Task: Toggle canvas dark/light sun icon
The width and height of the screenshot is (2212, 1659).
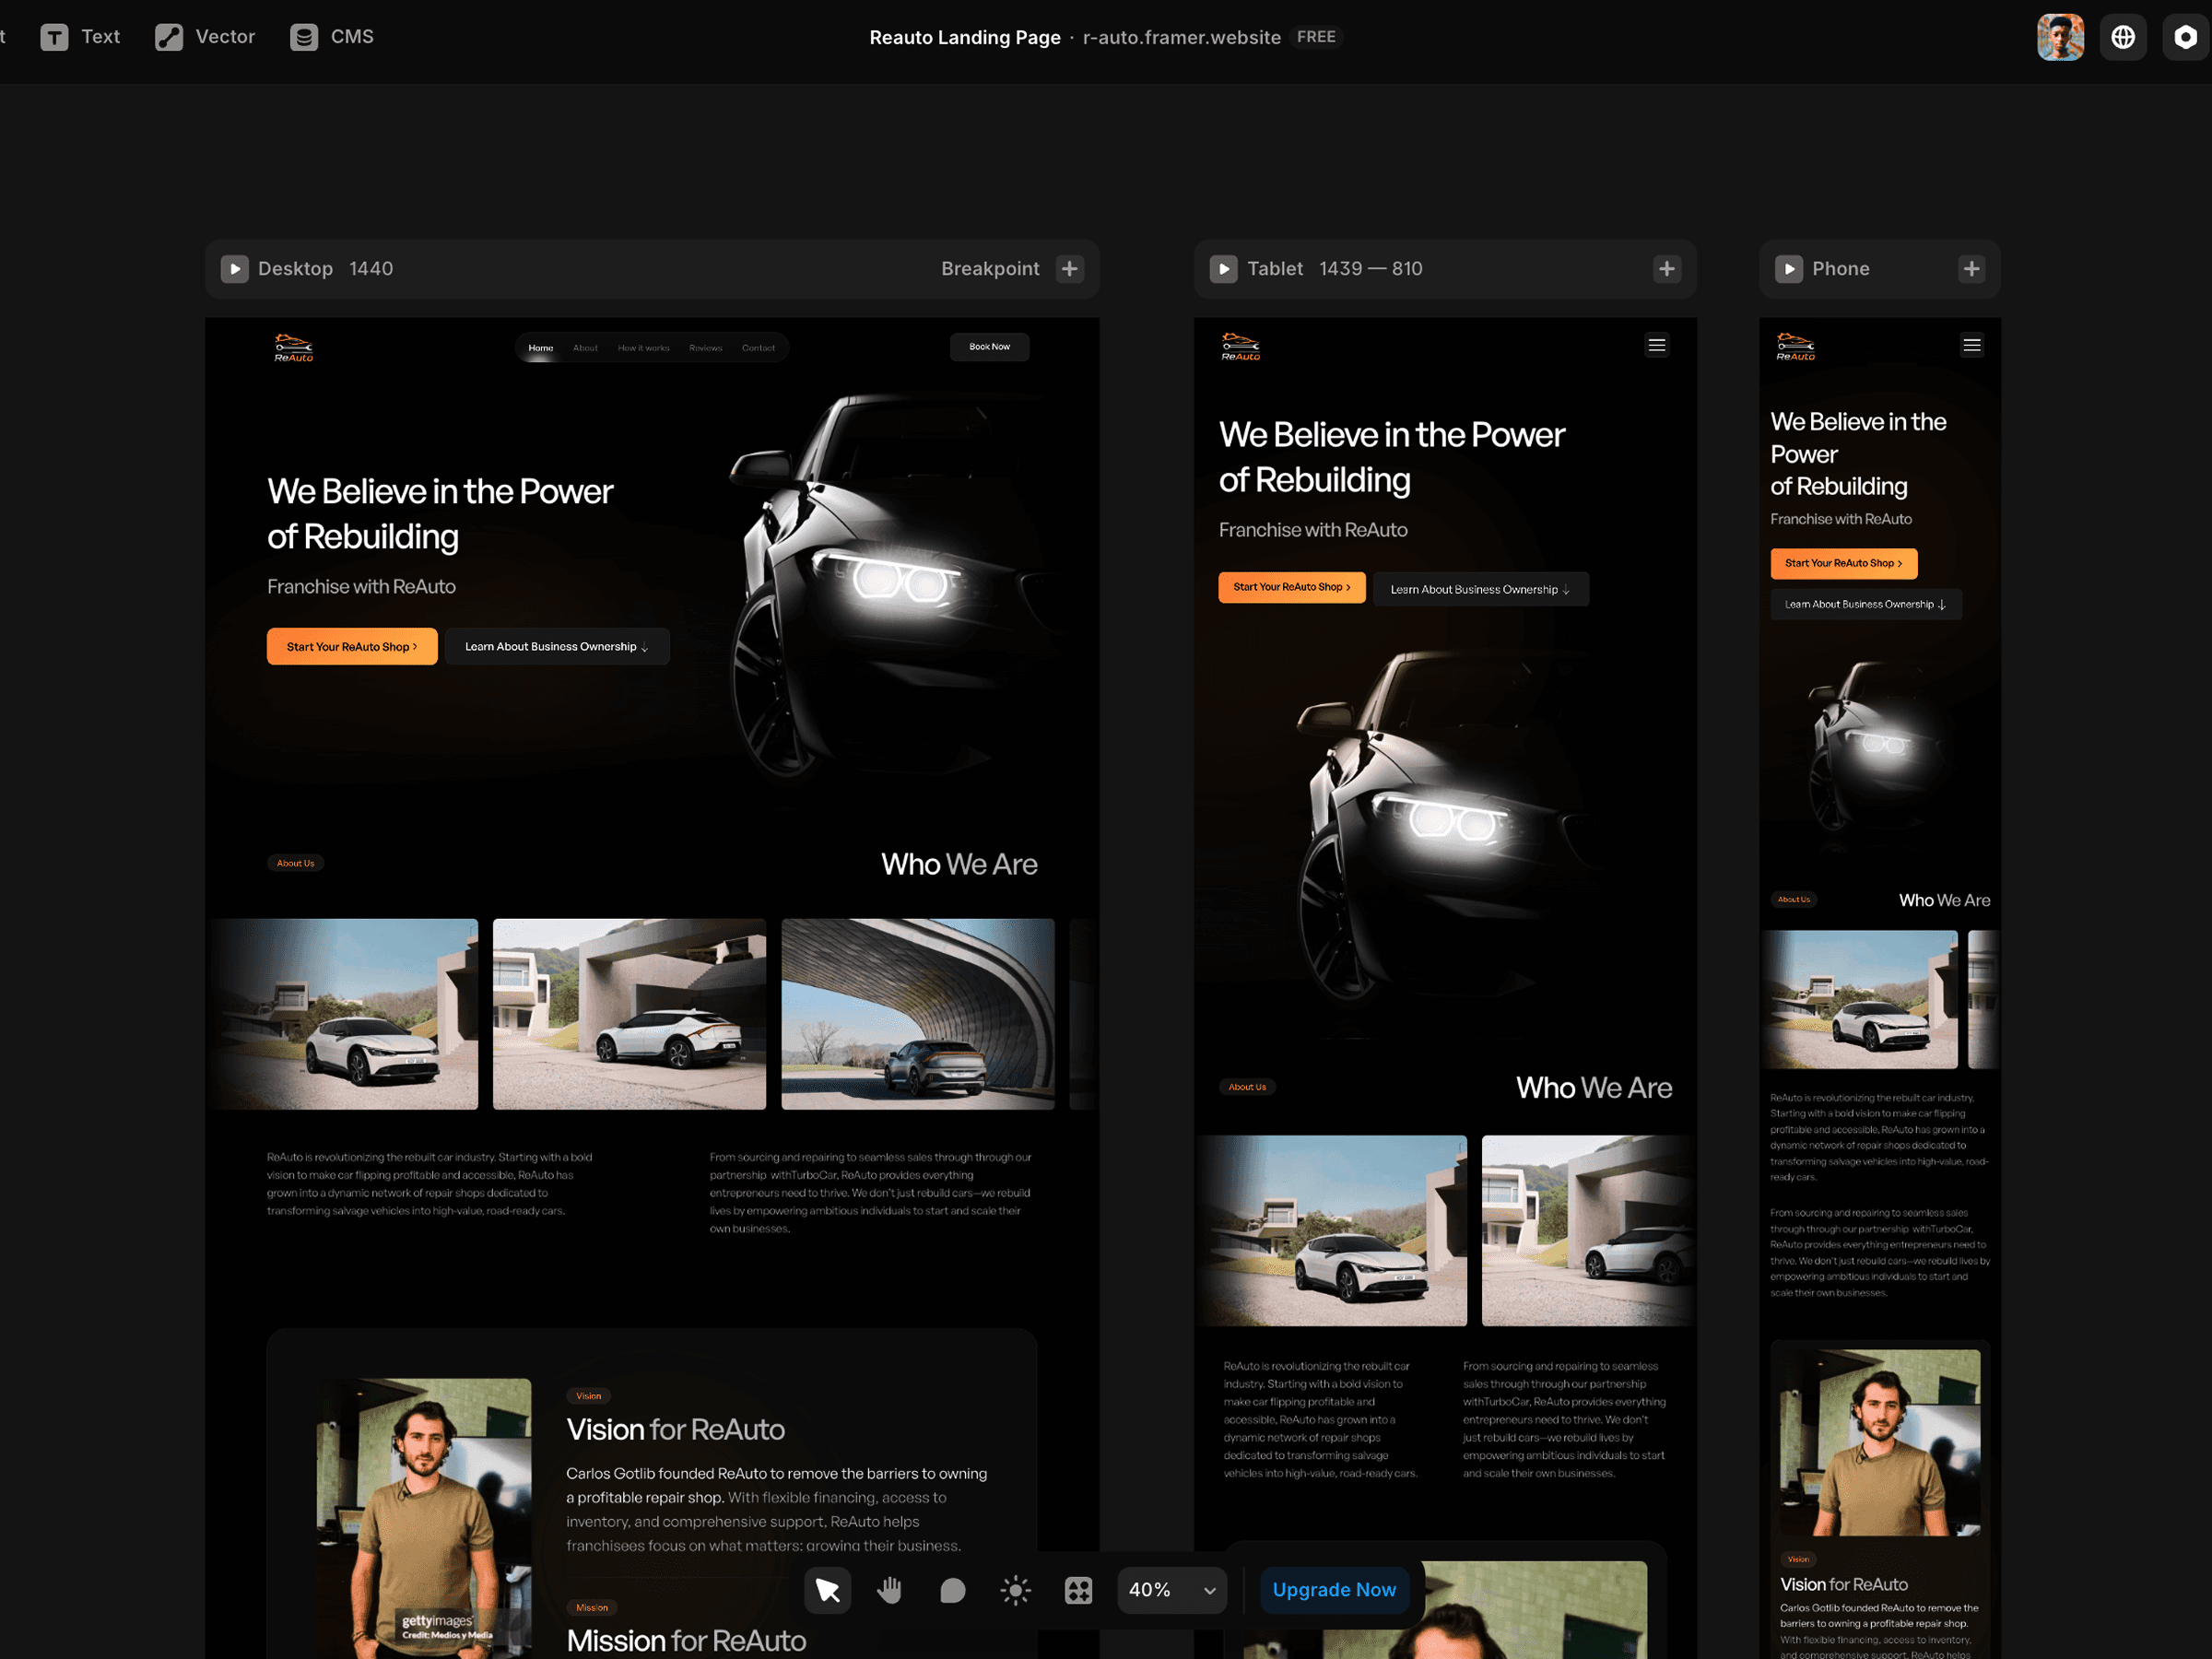Action: point(1015,1589)
